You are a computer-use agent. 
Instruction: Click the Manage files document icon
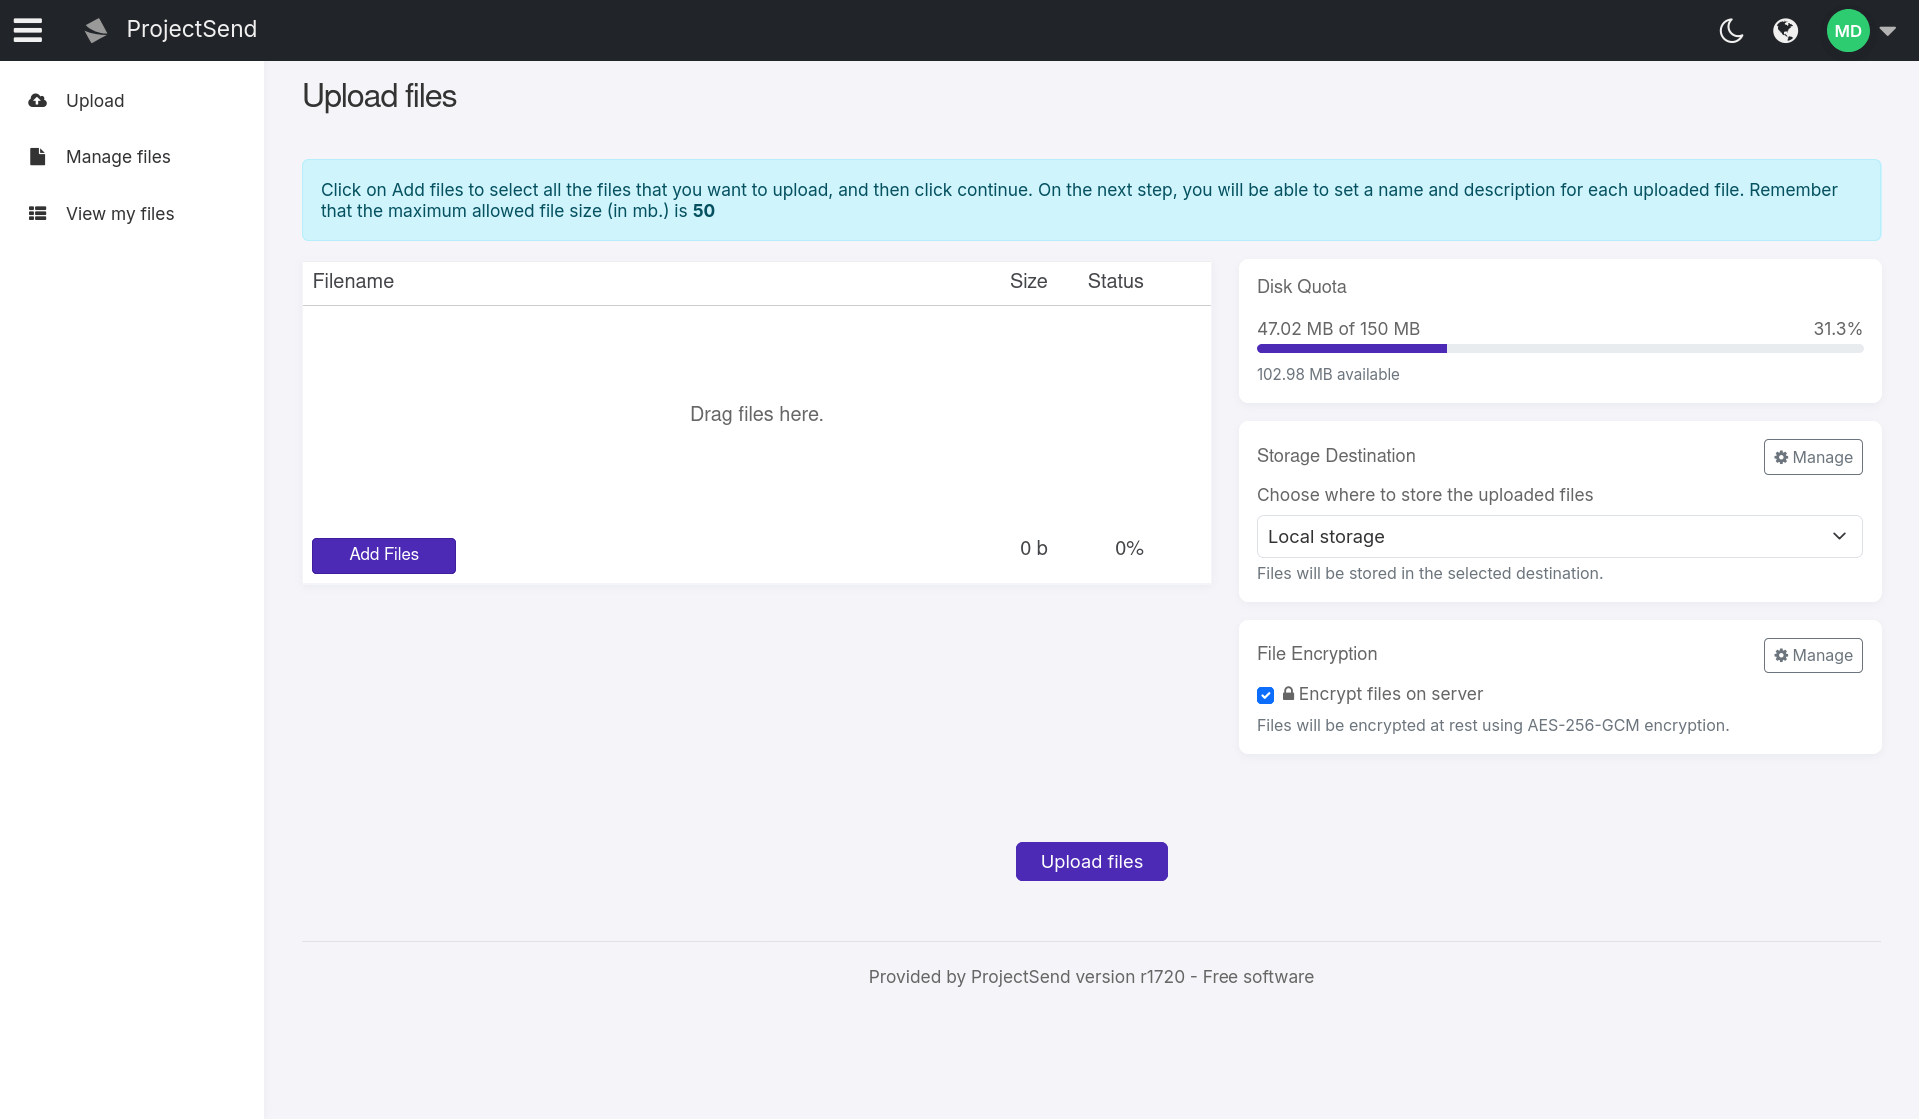[37, 157]
